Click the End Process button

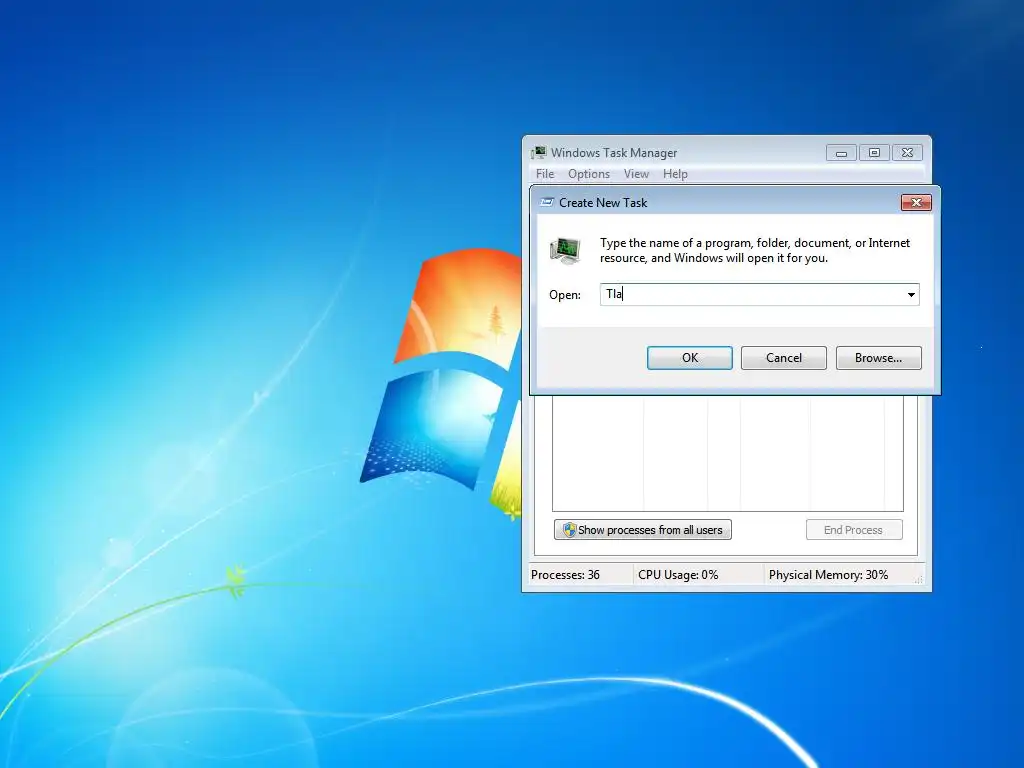(x=854, y=530)
